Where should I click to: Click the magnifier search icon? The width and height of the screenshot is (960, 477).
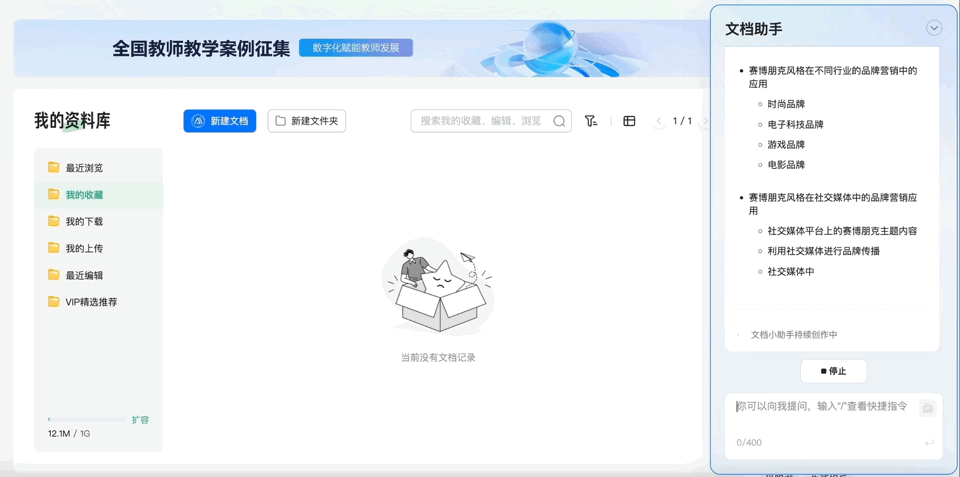(x=559, y=121)
